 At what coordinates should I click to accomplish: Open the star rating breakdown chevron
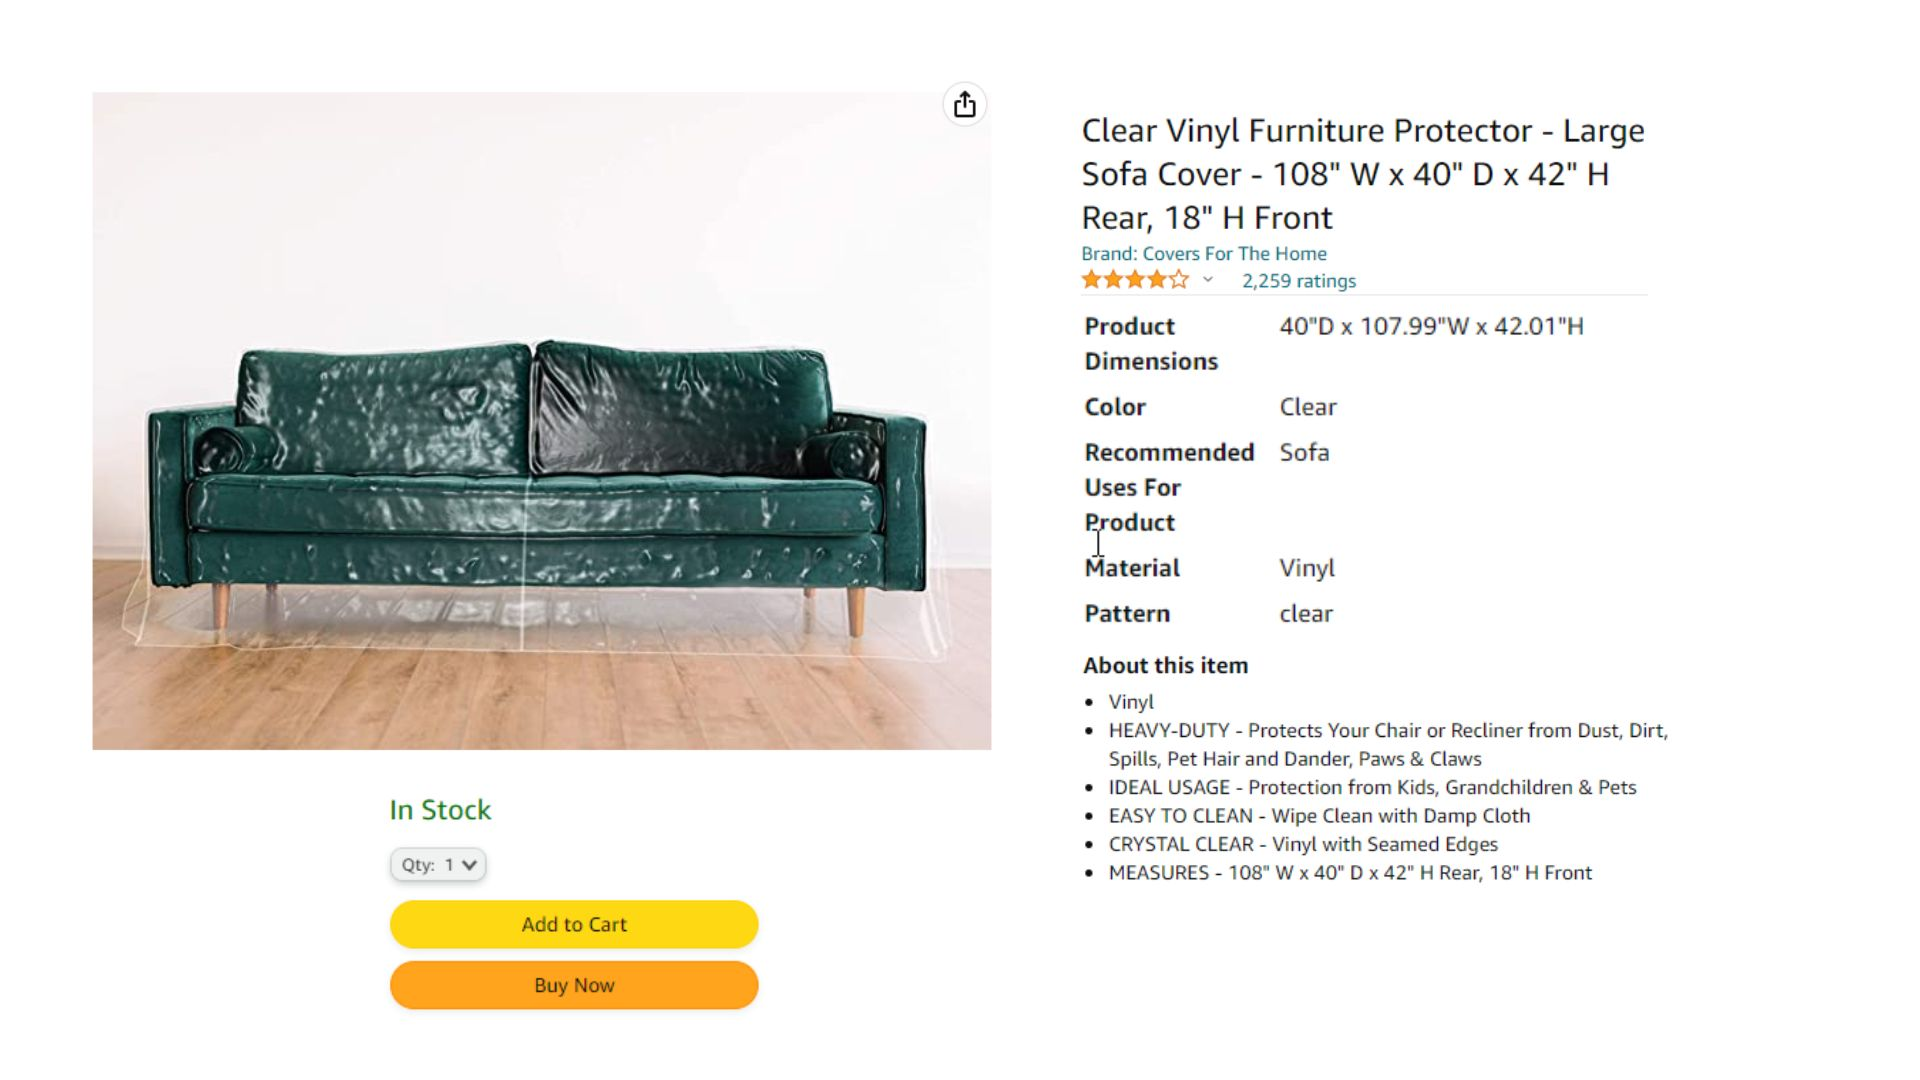[x=1208, y=280]
